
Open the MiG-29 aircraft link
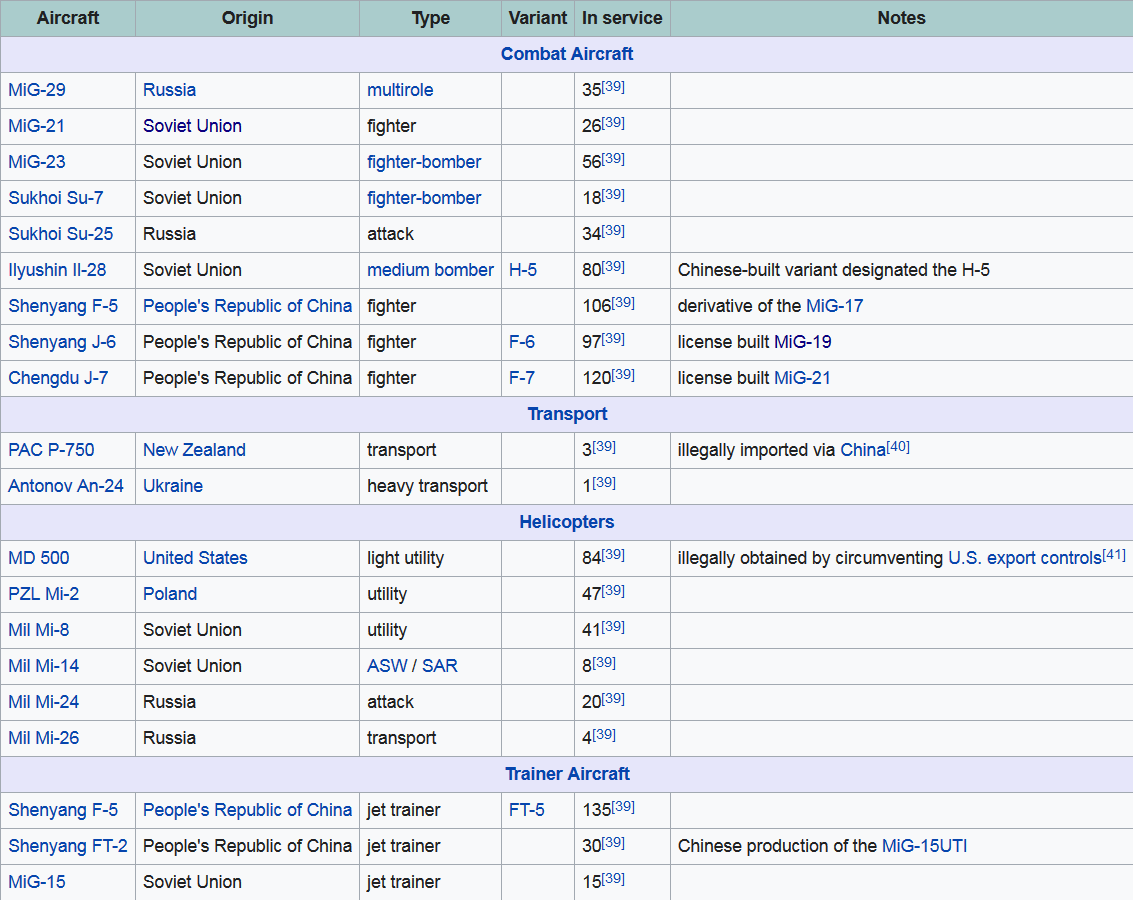[x=37, y=90]
